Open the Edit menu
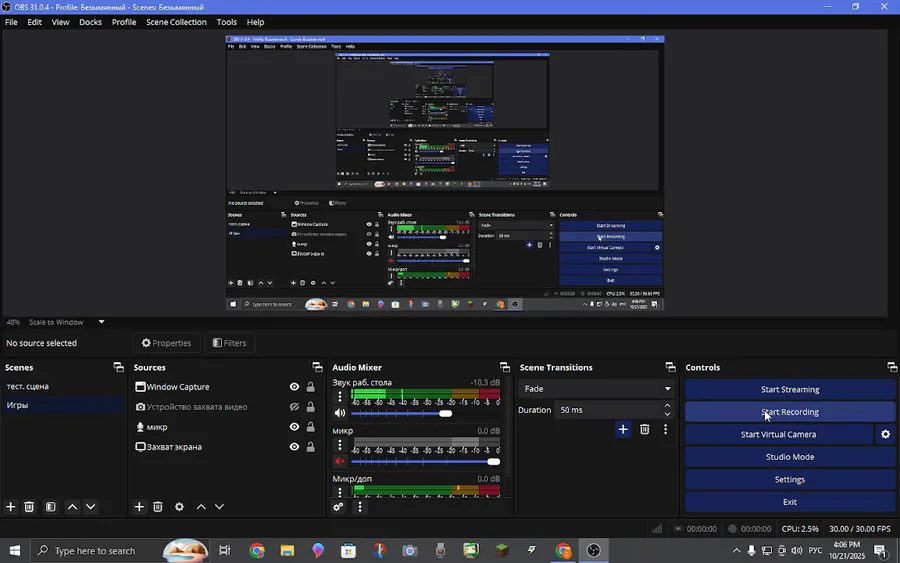Viewport: 900px width, 563px height. pos(34,22)
